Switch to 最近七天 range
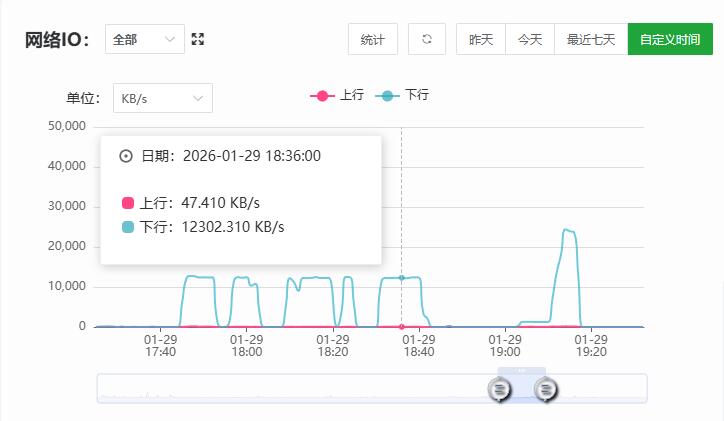724x421 pixels. point(591,39)
